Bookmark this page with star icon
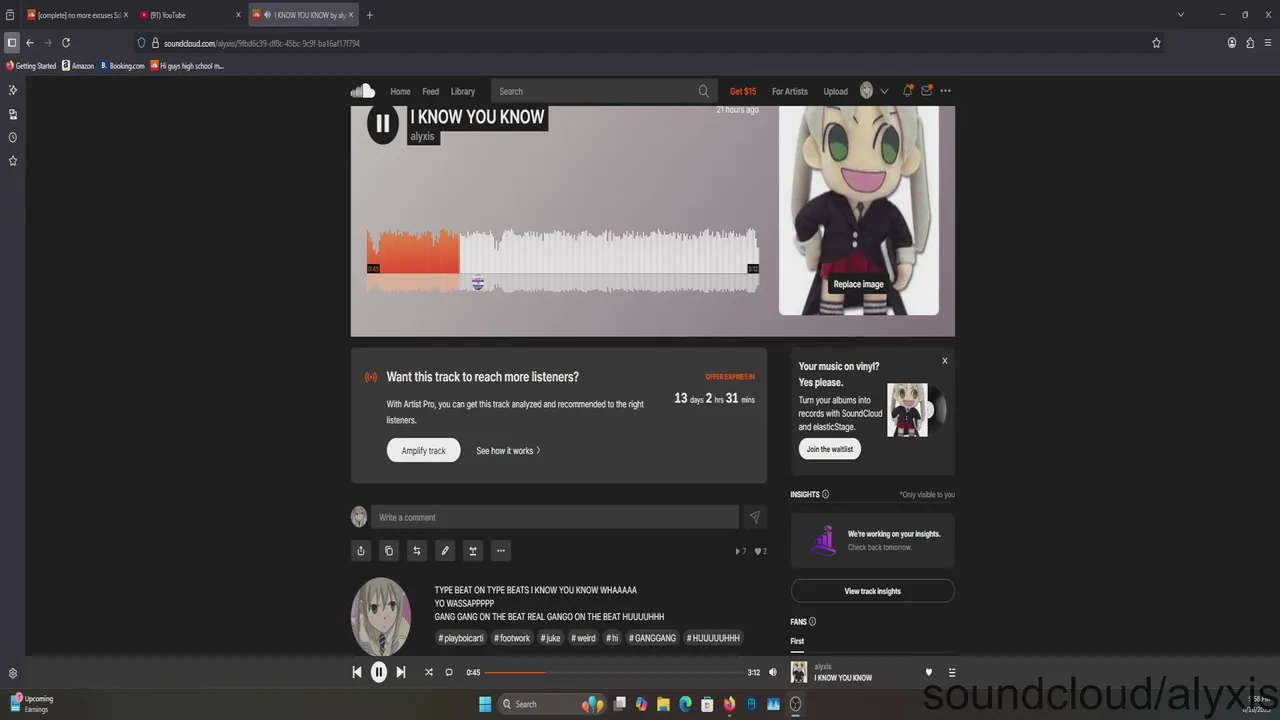The image size is (1280, 720). tap(1156, 43)
